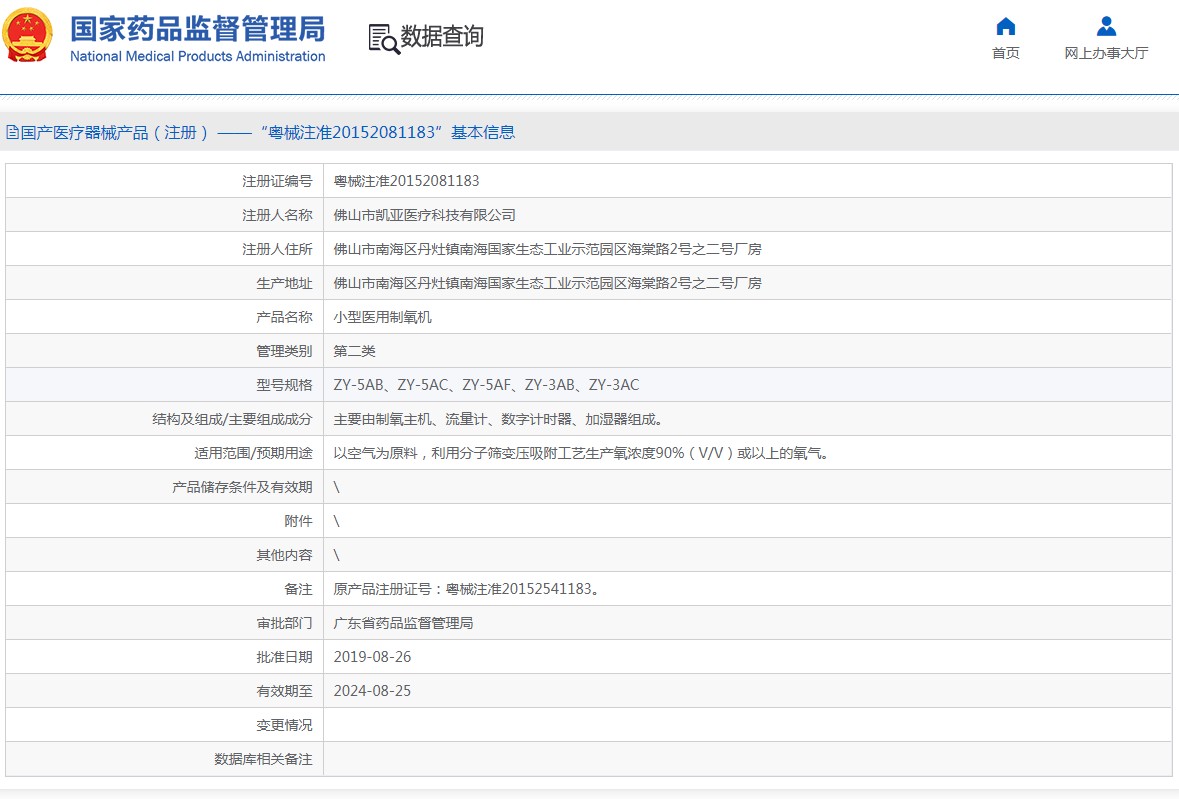Screen dimensions: 1179x799
Task: Select the 批准日期 label
Action: [283, 657]
